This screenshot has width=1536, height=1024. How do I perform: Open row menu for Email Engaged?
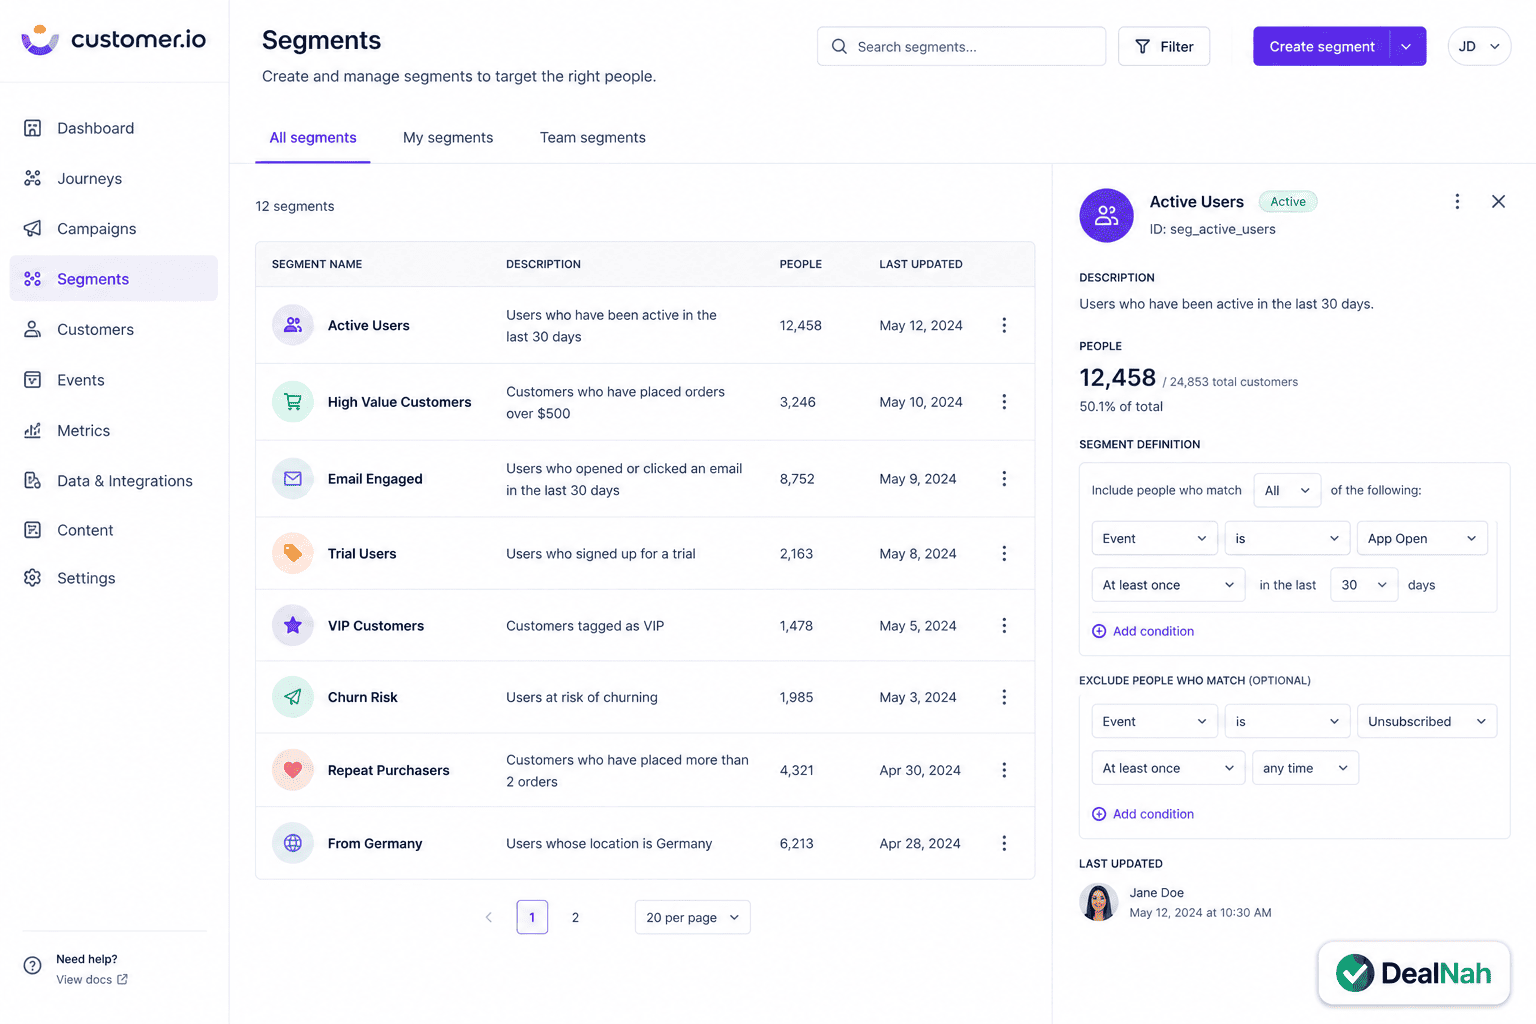tap(1004, 479)
